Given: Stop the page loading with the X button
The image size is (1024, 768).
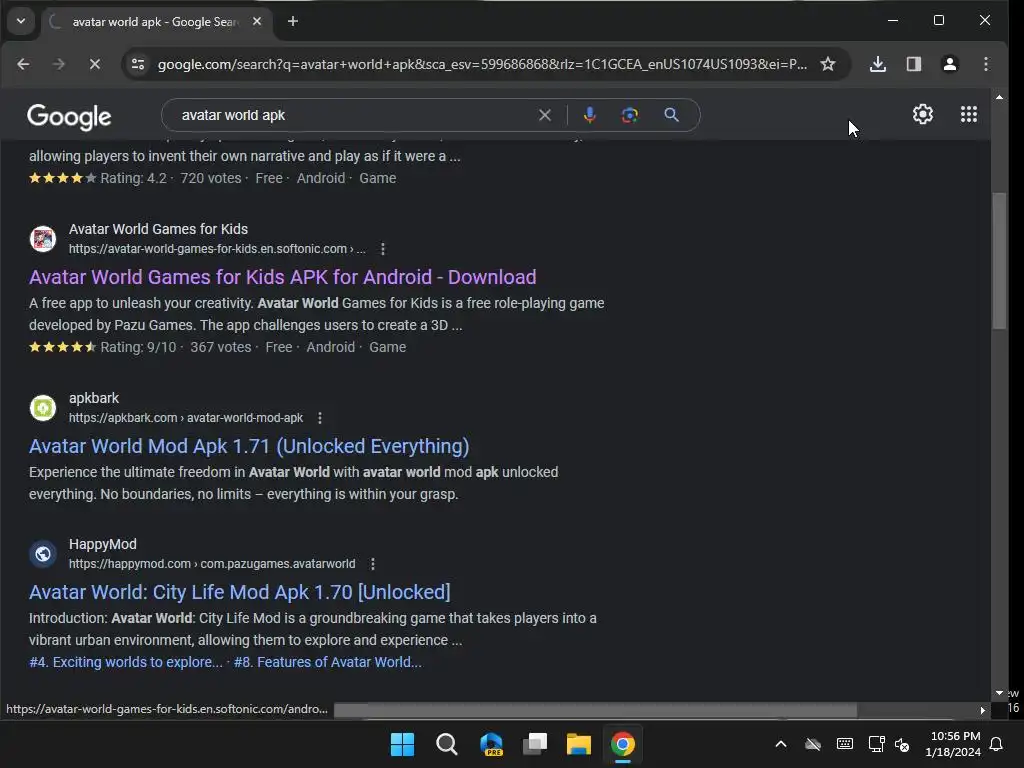Looking at the screenshot, I should click(x=95, y=64).
